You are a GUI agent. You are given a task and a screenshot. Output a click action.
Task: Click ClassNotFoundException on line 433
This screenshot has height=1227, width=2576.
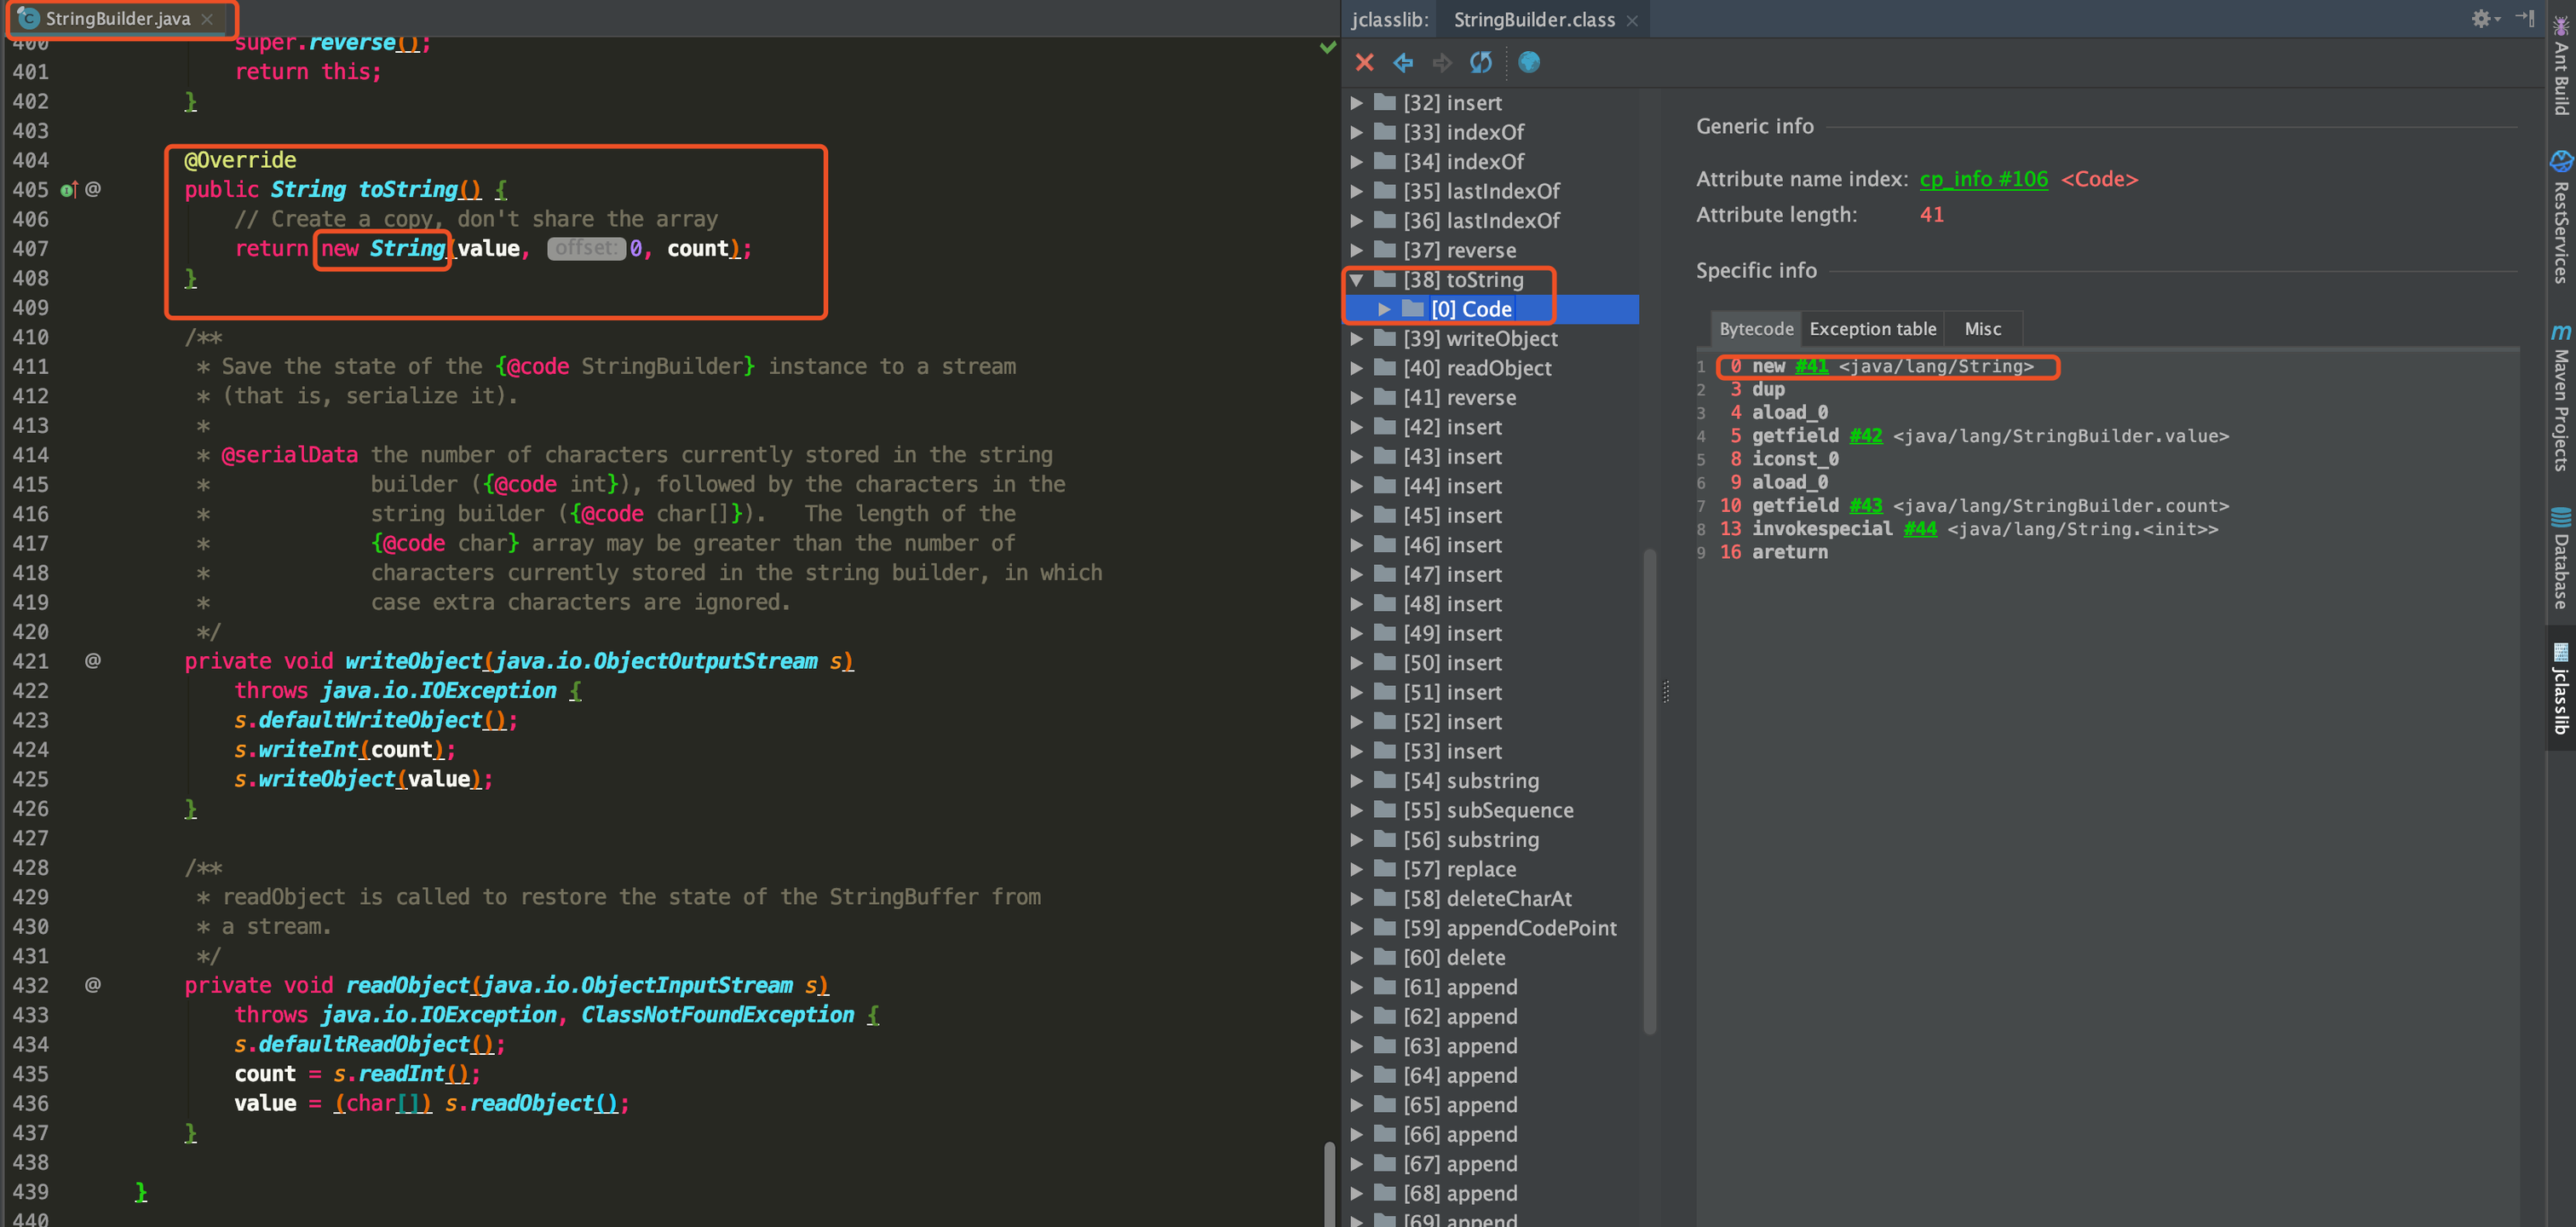pos(717,1015)
